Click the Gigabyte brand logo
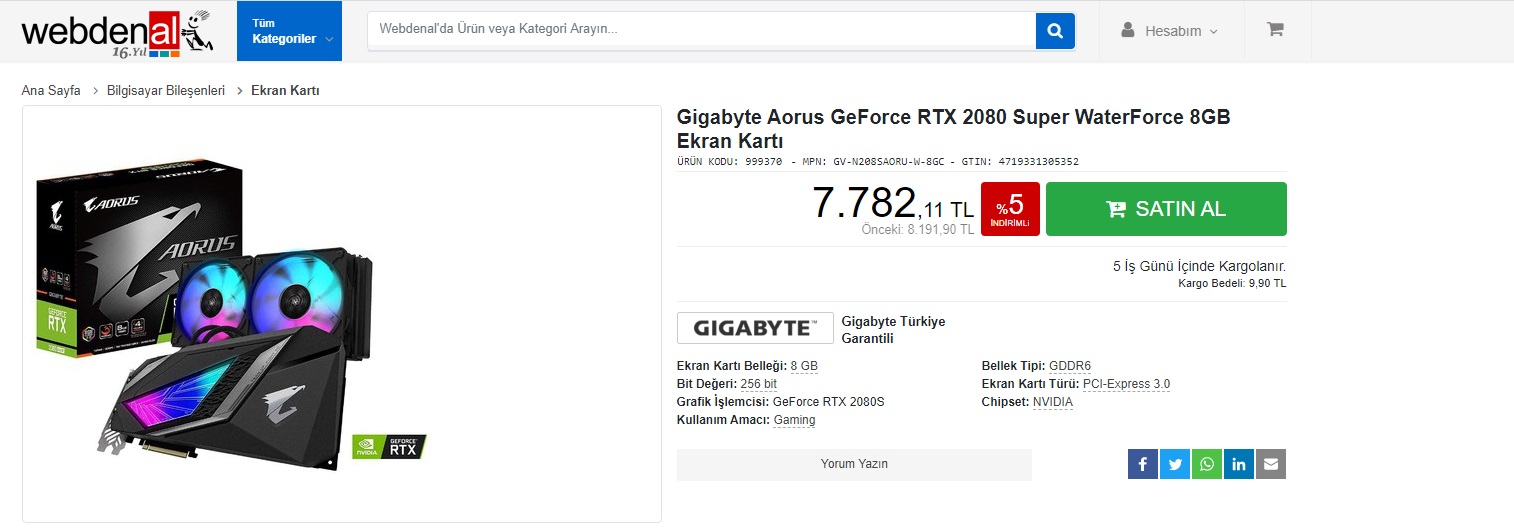The image size is (1514, 528). click(755, 328)
